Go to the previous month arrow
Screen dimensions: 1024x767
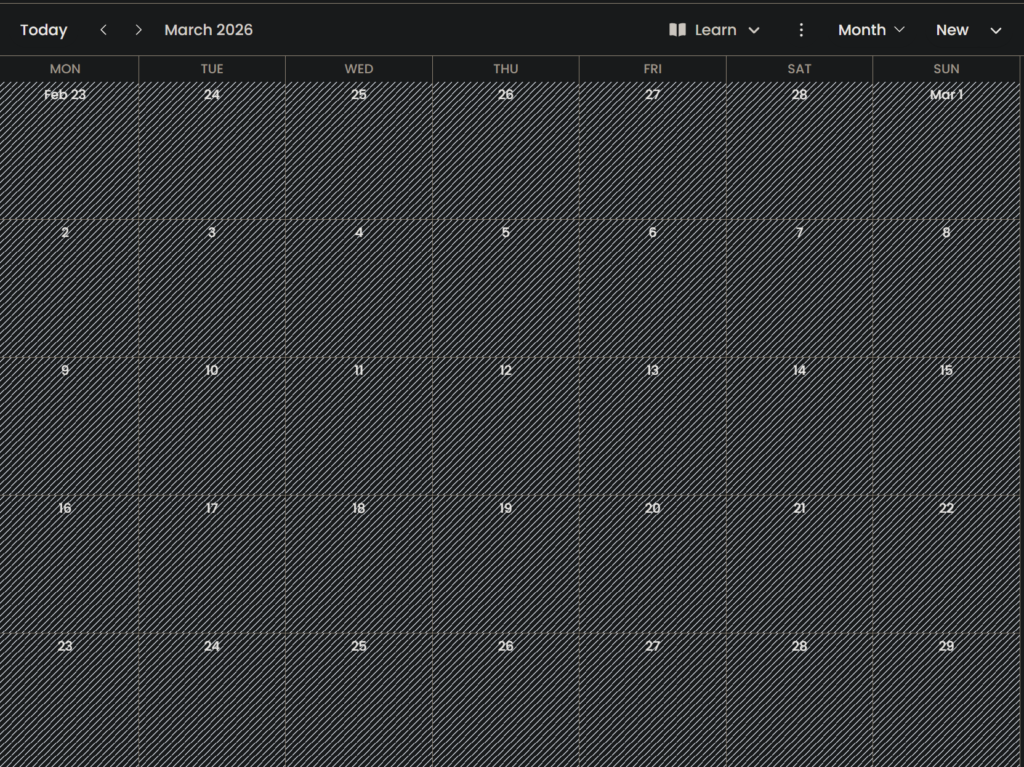pyautogui.click(x=103, y=30)
